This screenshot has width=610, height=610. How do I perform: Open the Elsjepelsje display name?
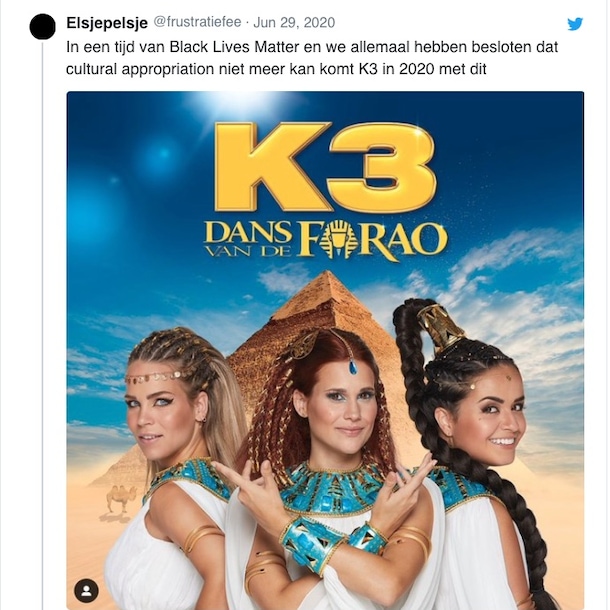click(x=107, y=23)
